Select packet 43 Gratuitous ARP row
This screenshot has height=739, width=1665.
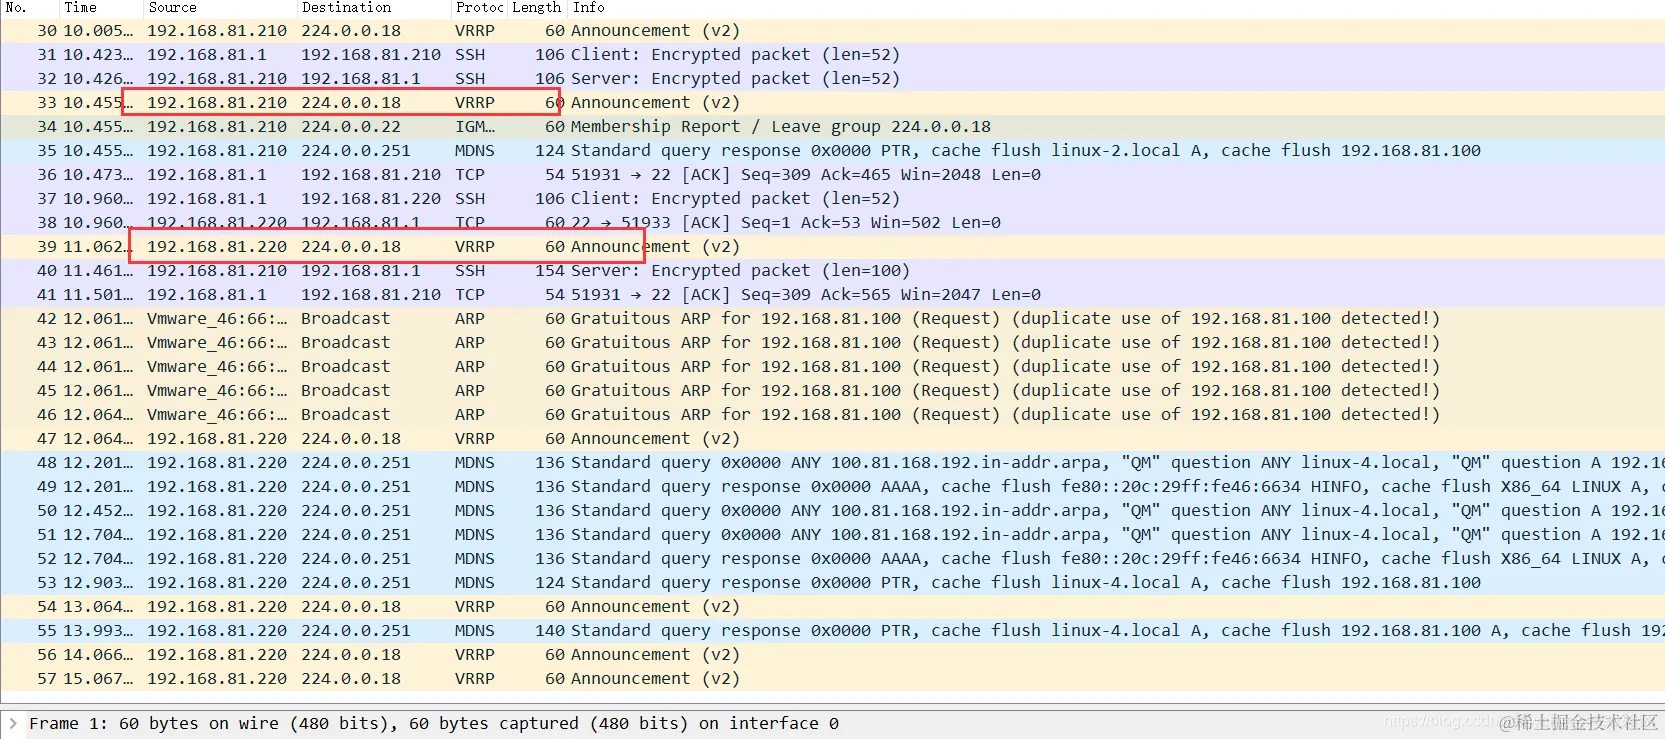[832, 343]
